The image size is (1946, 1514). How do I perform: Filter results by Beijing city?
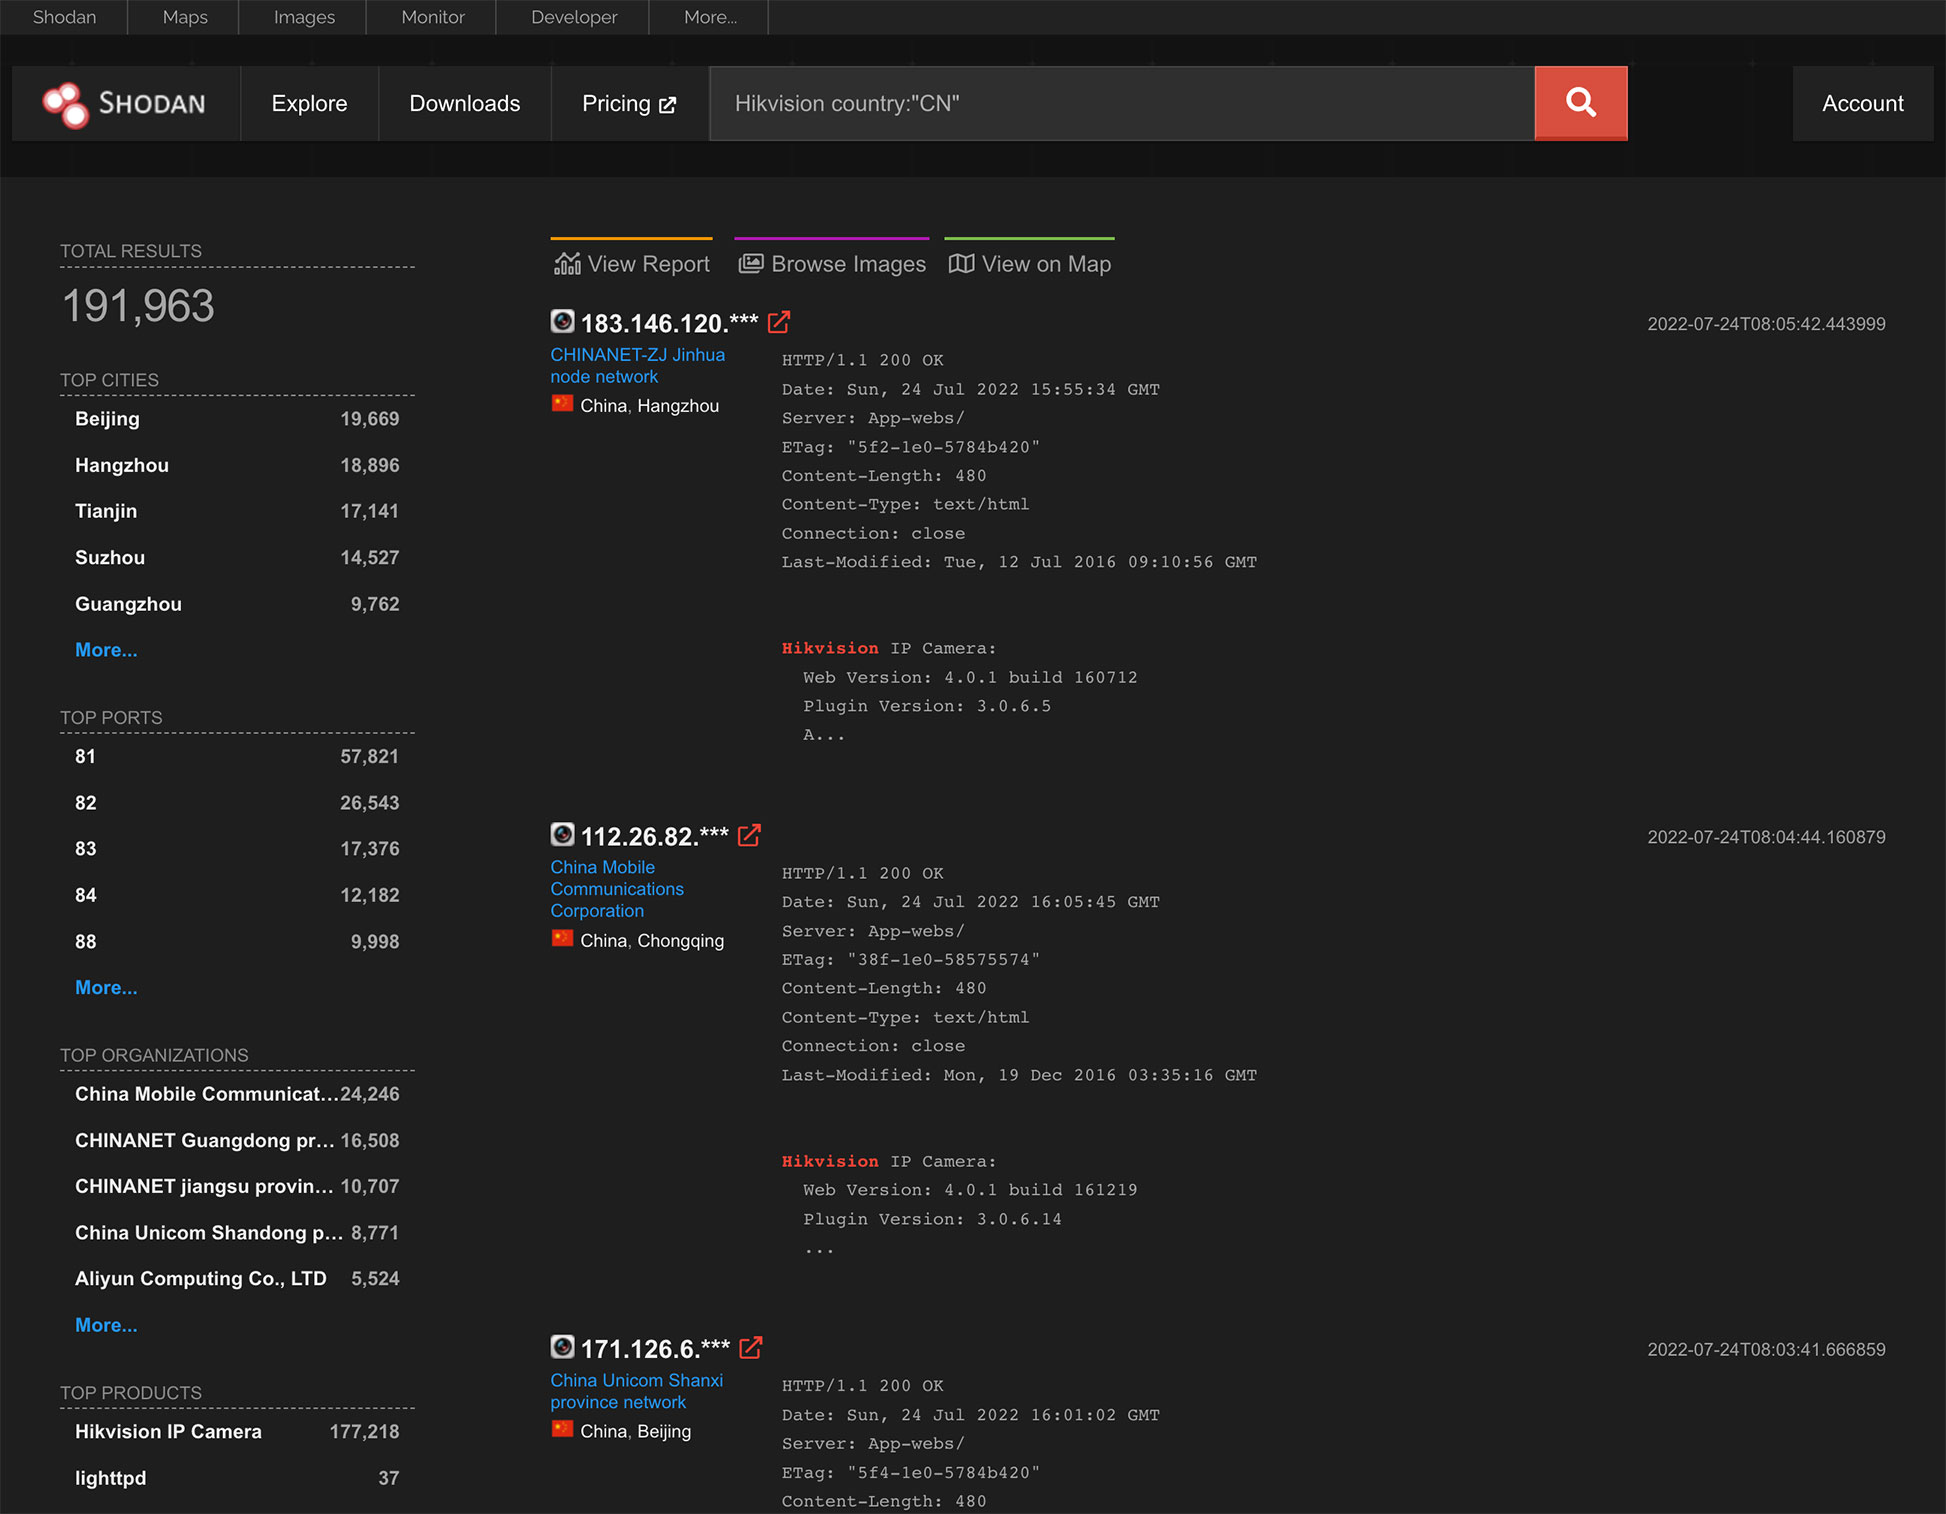tap(107, 419)
